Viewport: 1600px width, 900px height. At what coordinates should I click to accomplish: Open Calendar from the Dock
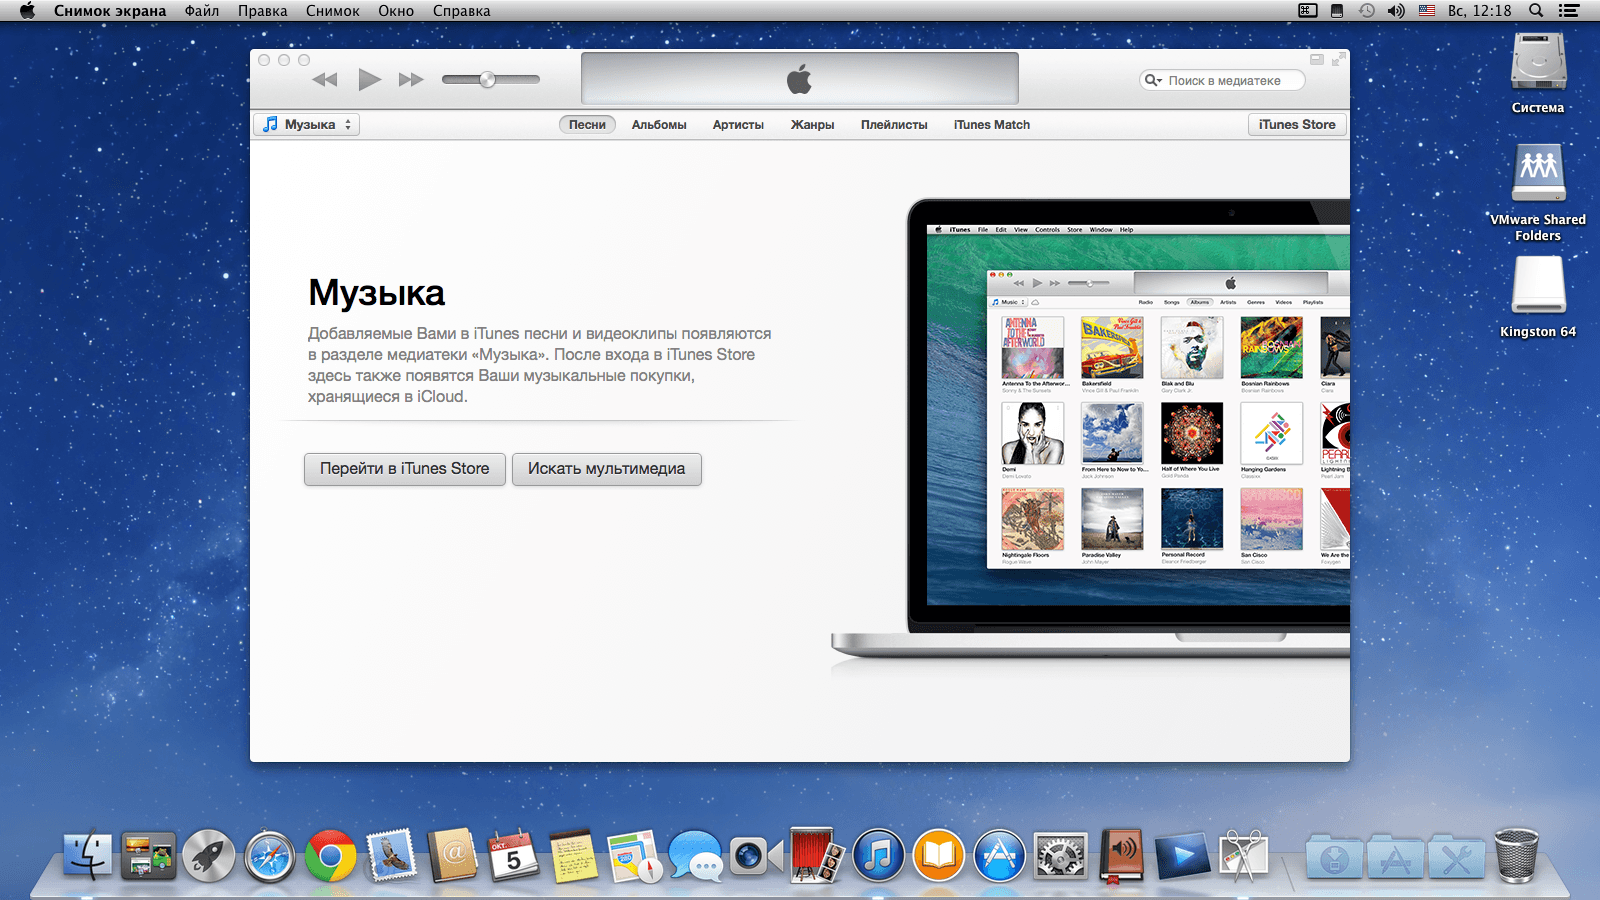tap(513, 856)
